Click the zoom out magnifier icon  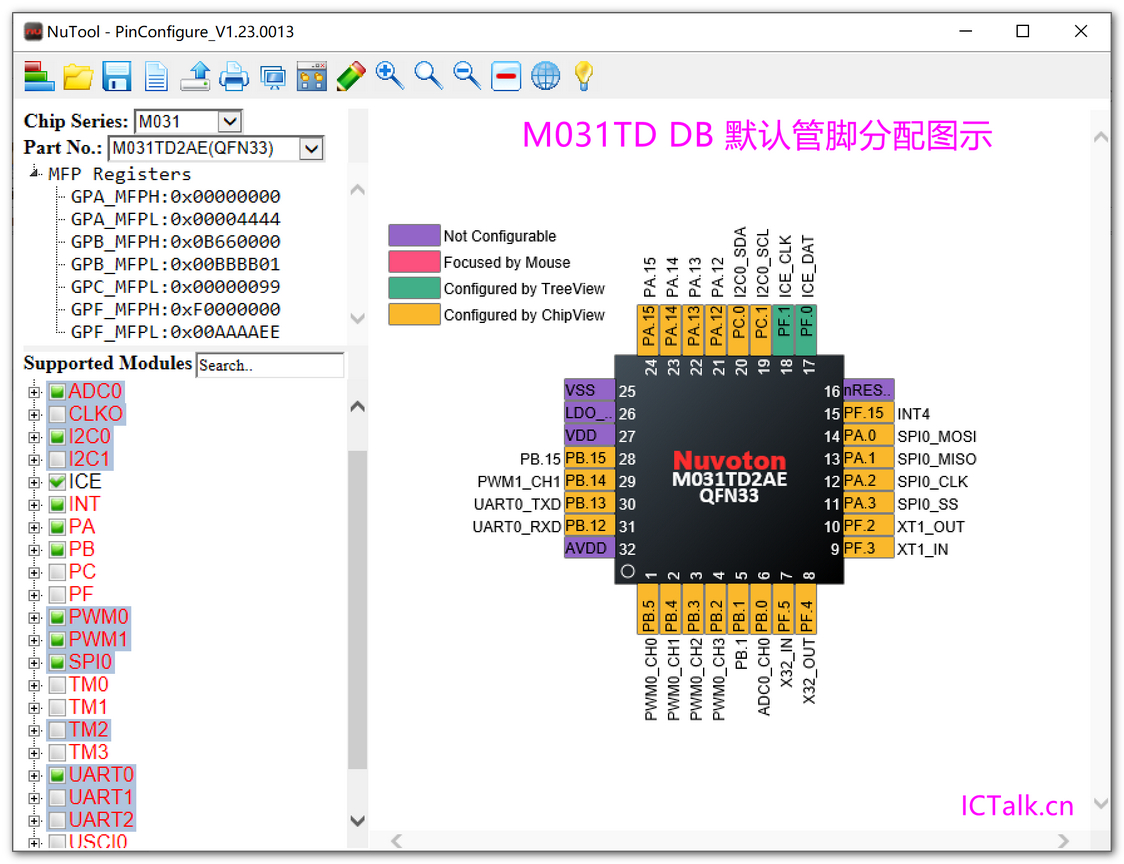tap(467, 75)
